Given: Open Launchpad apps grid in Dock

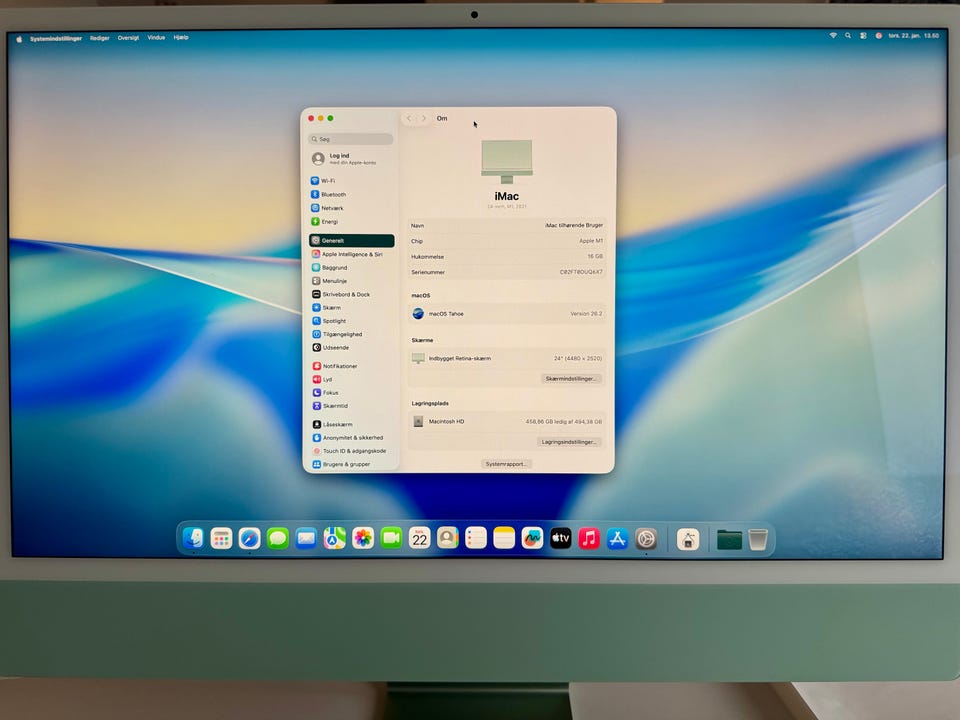Looking at the screenshot, I should (x=221, y=539).
